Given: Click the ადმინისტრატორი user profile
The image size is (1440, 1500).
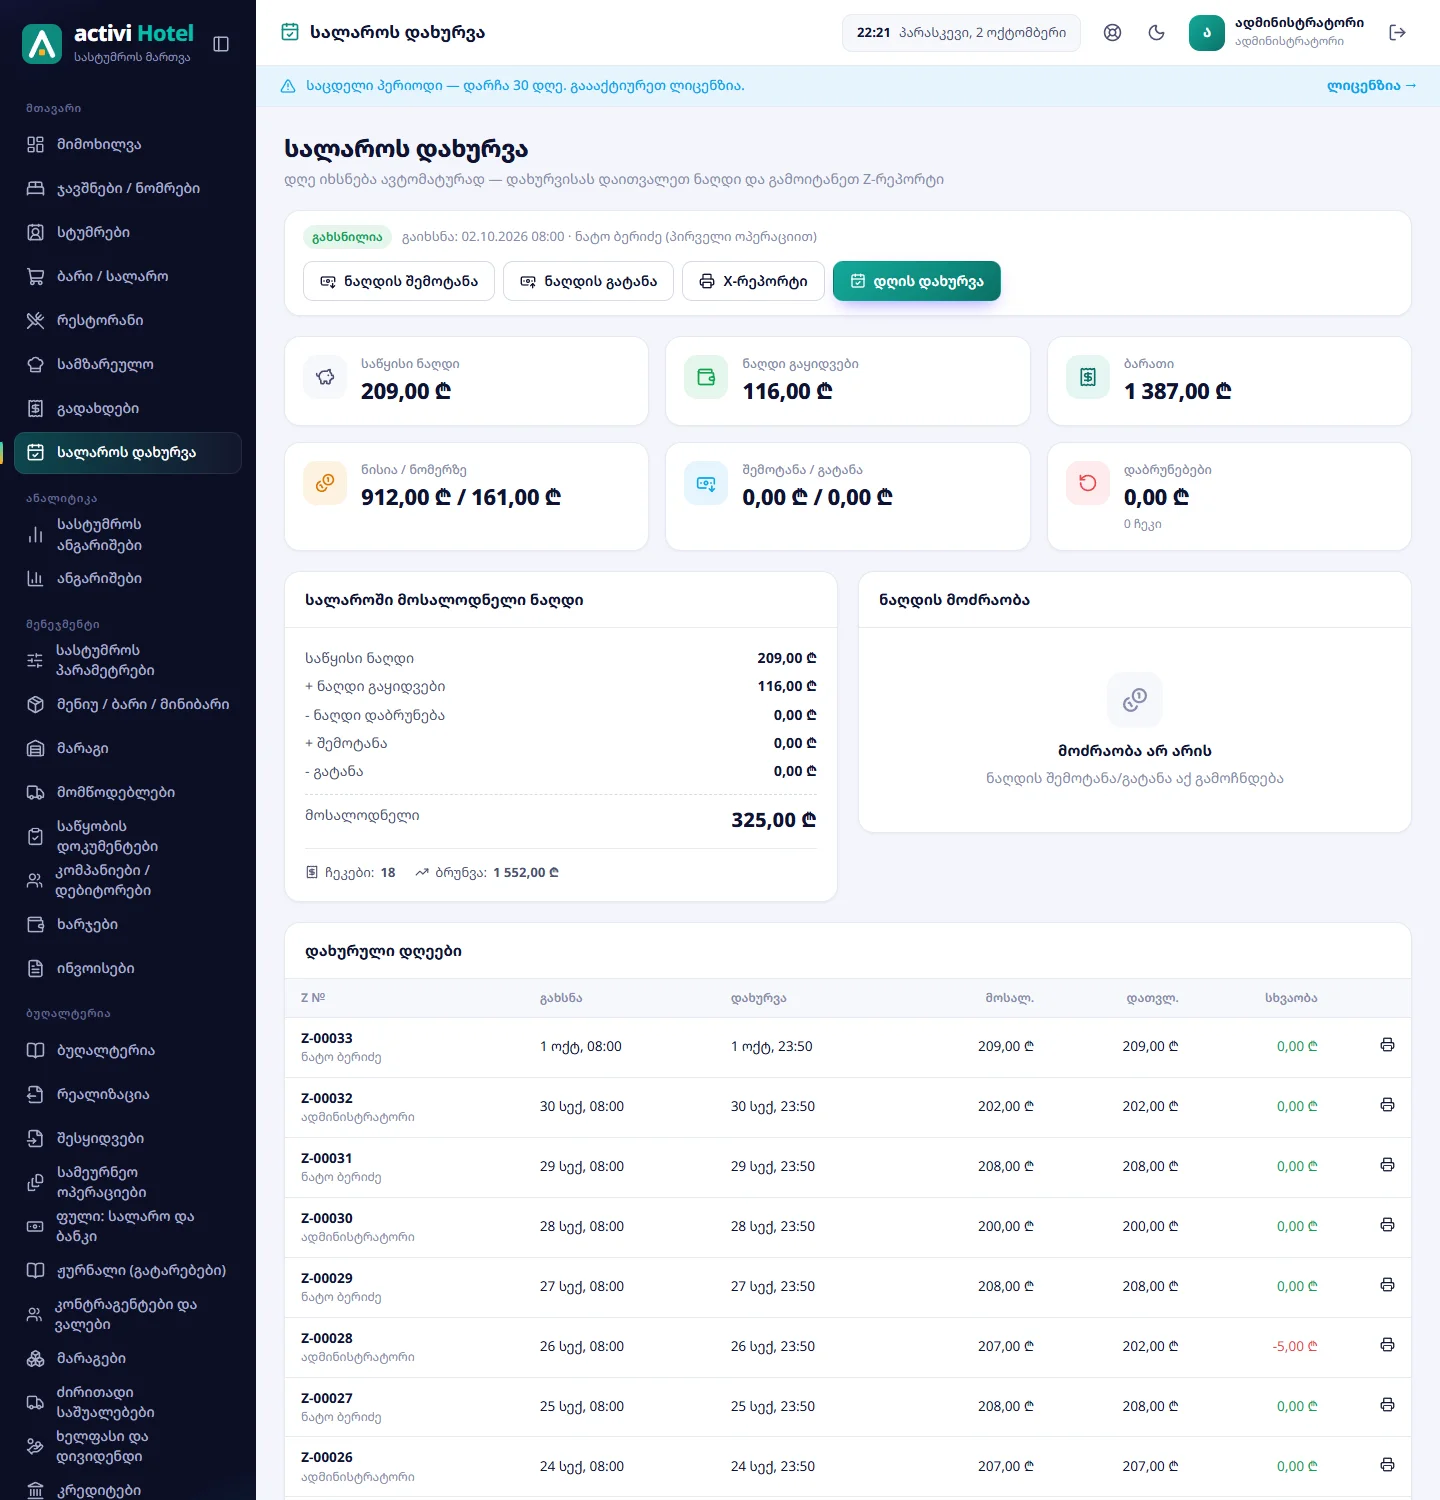Looking at the screenshot, I should click(1277, 33).
